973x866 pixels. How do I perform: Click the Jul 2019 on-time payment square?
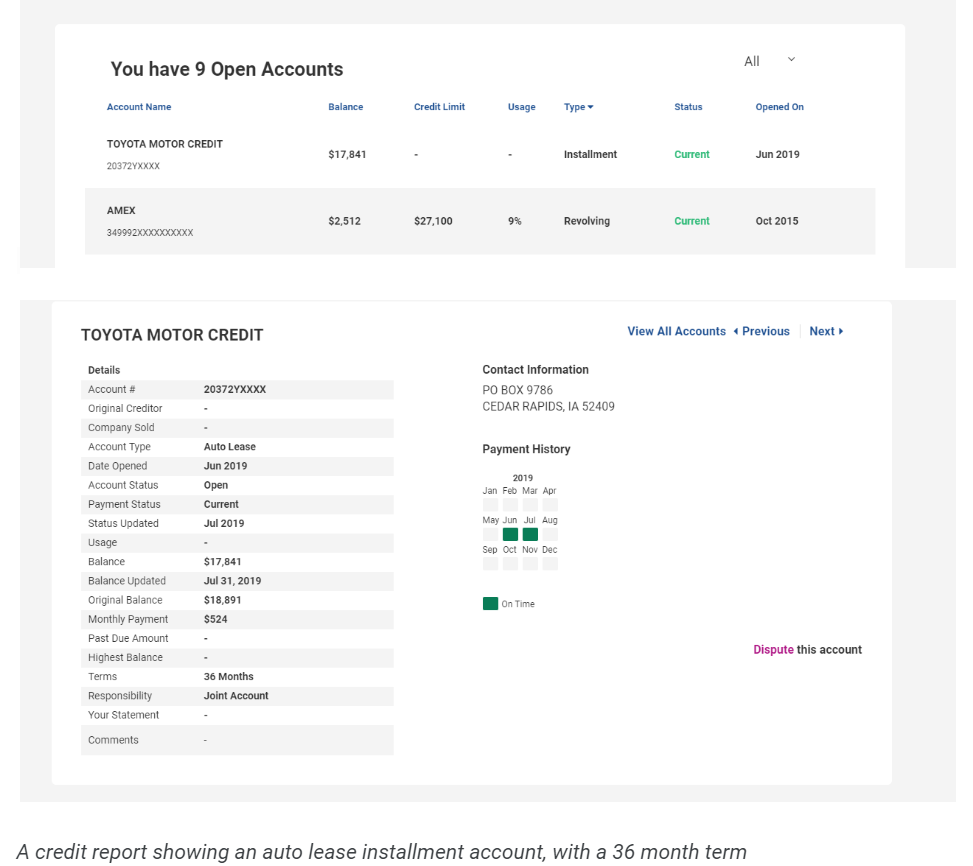coord(530,534)
